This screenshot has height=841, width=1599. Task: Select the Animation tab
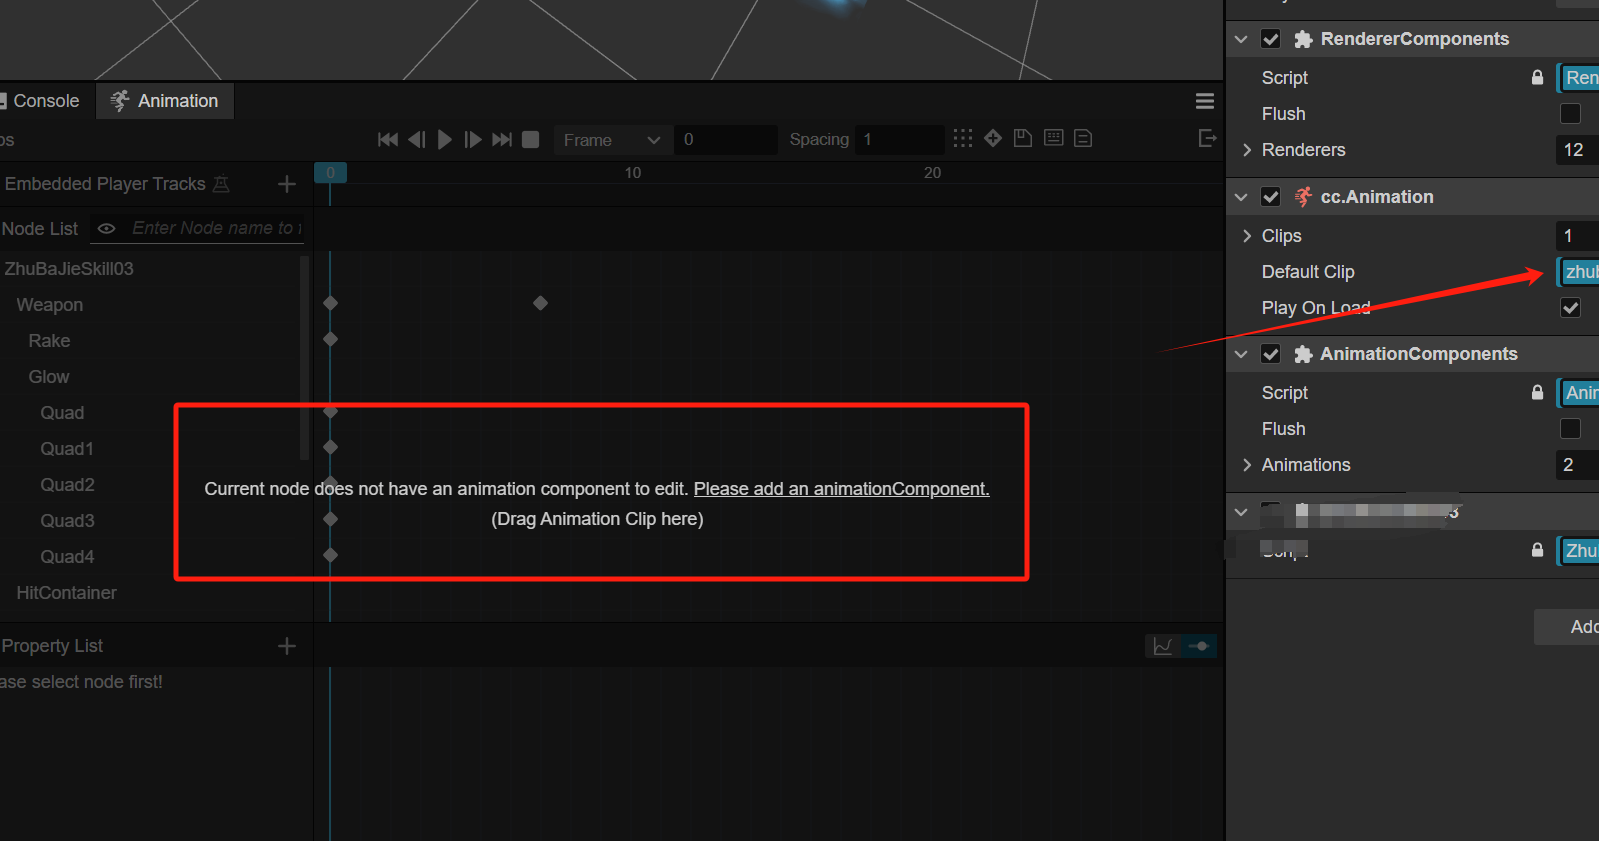tap(166, 101)
